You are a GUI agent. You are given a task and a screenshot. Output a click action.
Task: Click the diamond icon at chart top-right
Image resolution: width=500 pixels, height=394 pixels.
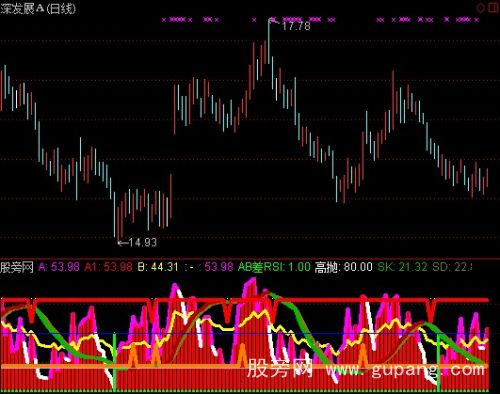point(481,8)
